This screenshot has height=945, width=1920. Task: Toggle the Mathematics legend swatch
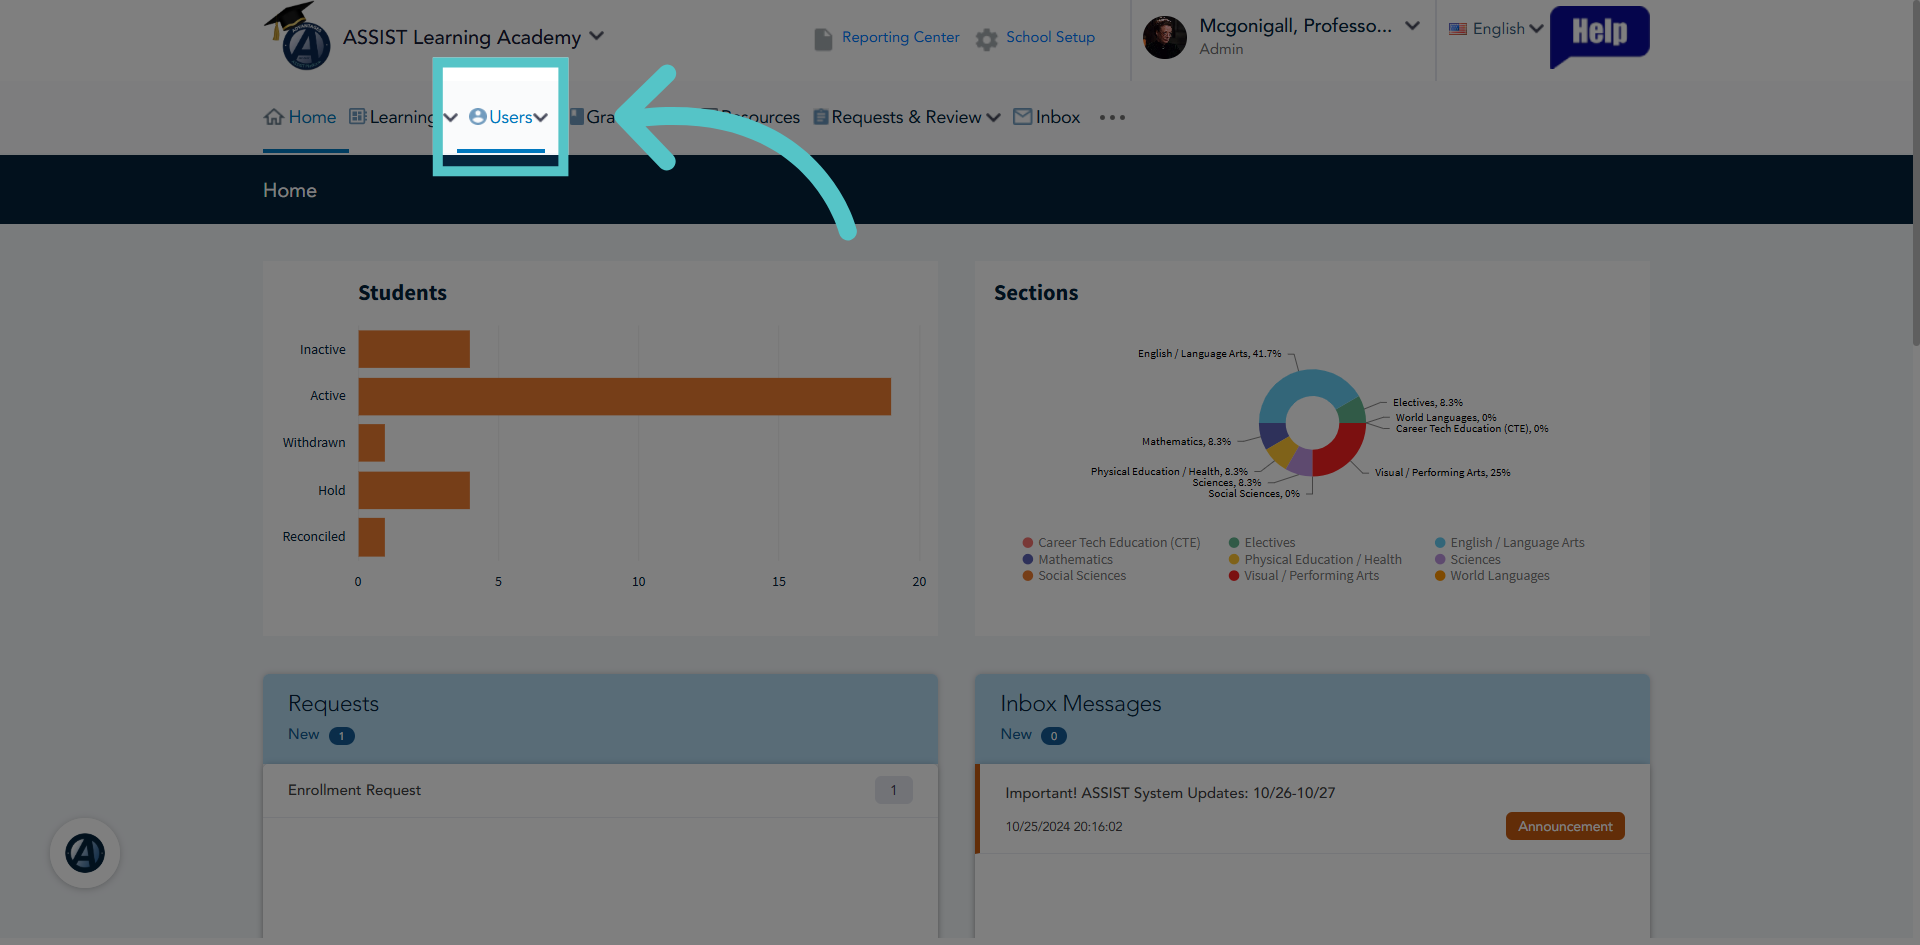point(1028,560)
